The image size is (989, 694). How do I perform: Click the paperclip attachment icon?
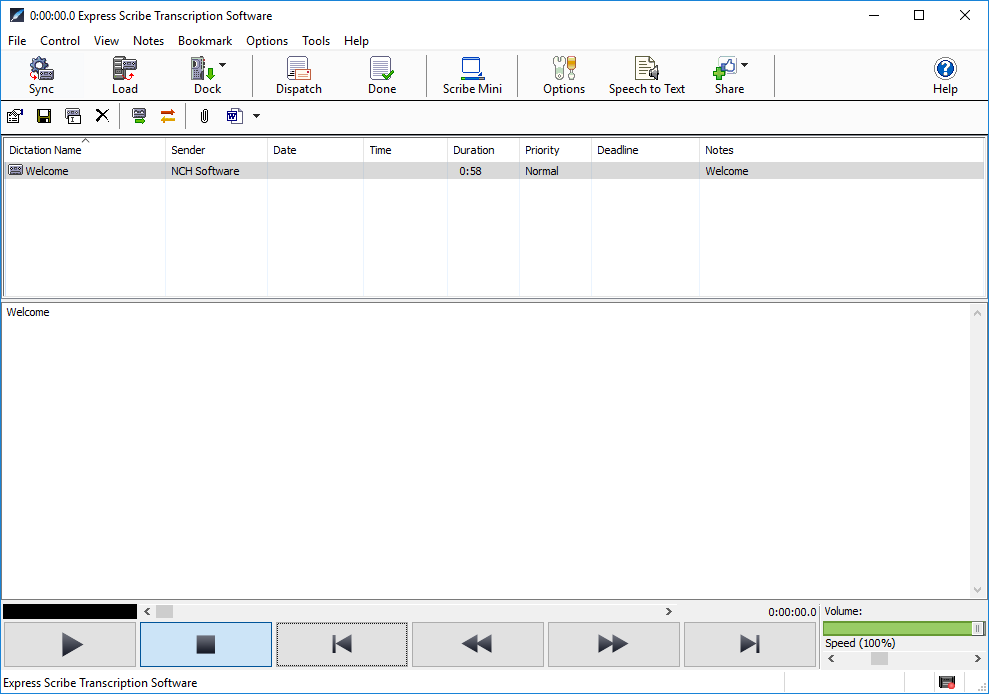(203, 116)
